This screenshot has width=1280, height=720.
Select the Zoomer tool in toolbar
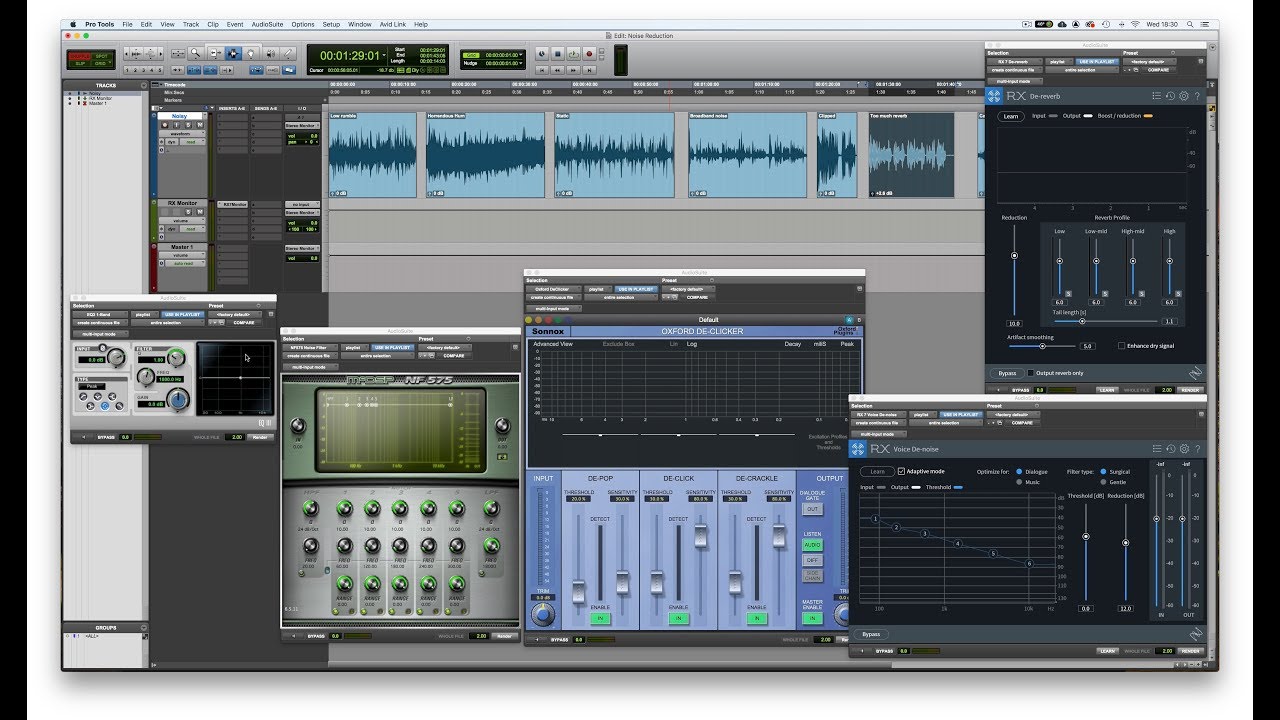[x=197, y=53]
